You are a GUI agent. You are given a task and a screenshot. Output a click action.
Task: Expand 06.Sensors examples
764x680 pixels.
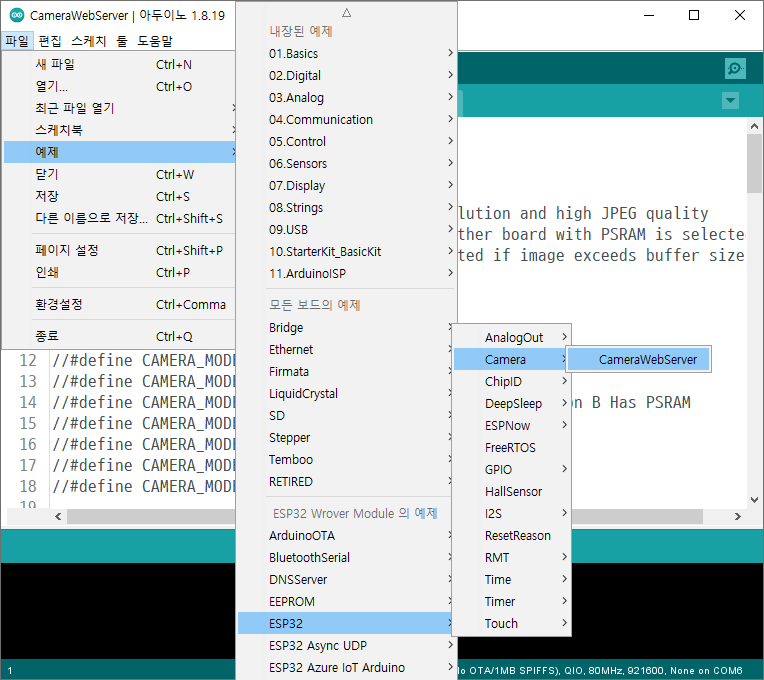(x=347, y=163)
